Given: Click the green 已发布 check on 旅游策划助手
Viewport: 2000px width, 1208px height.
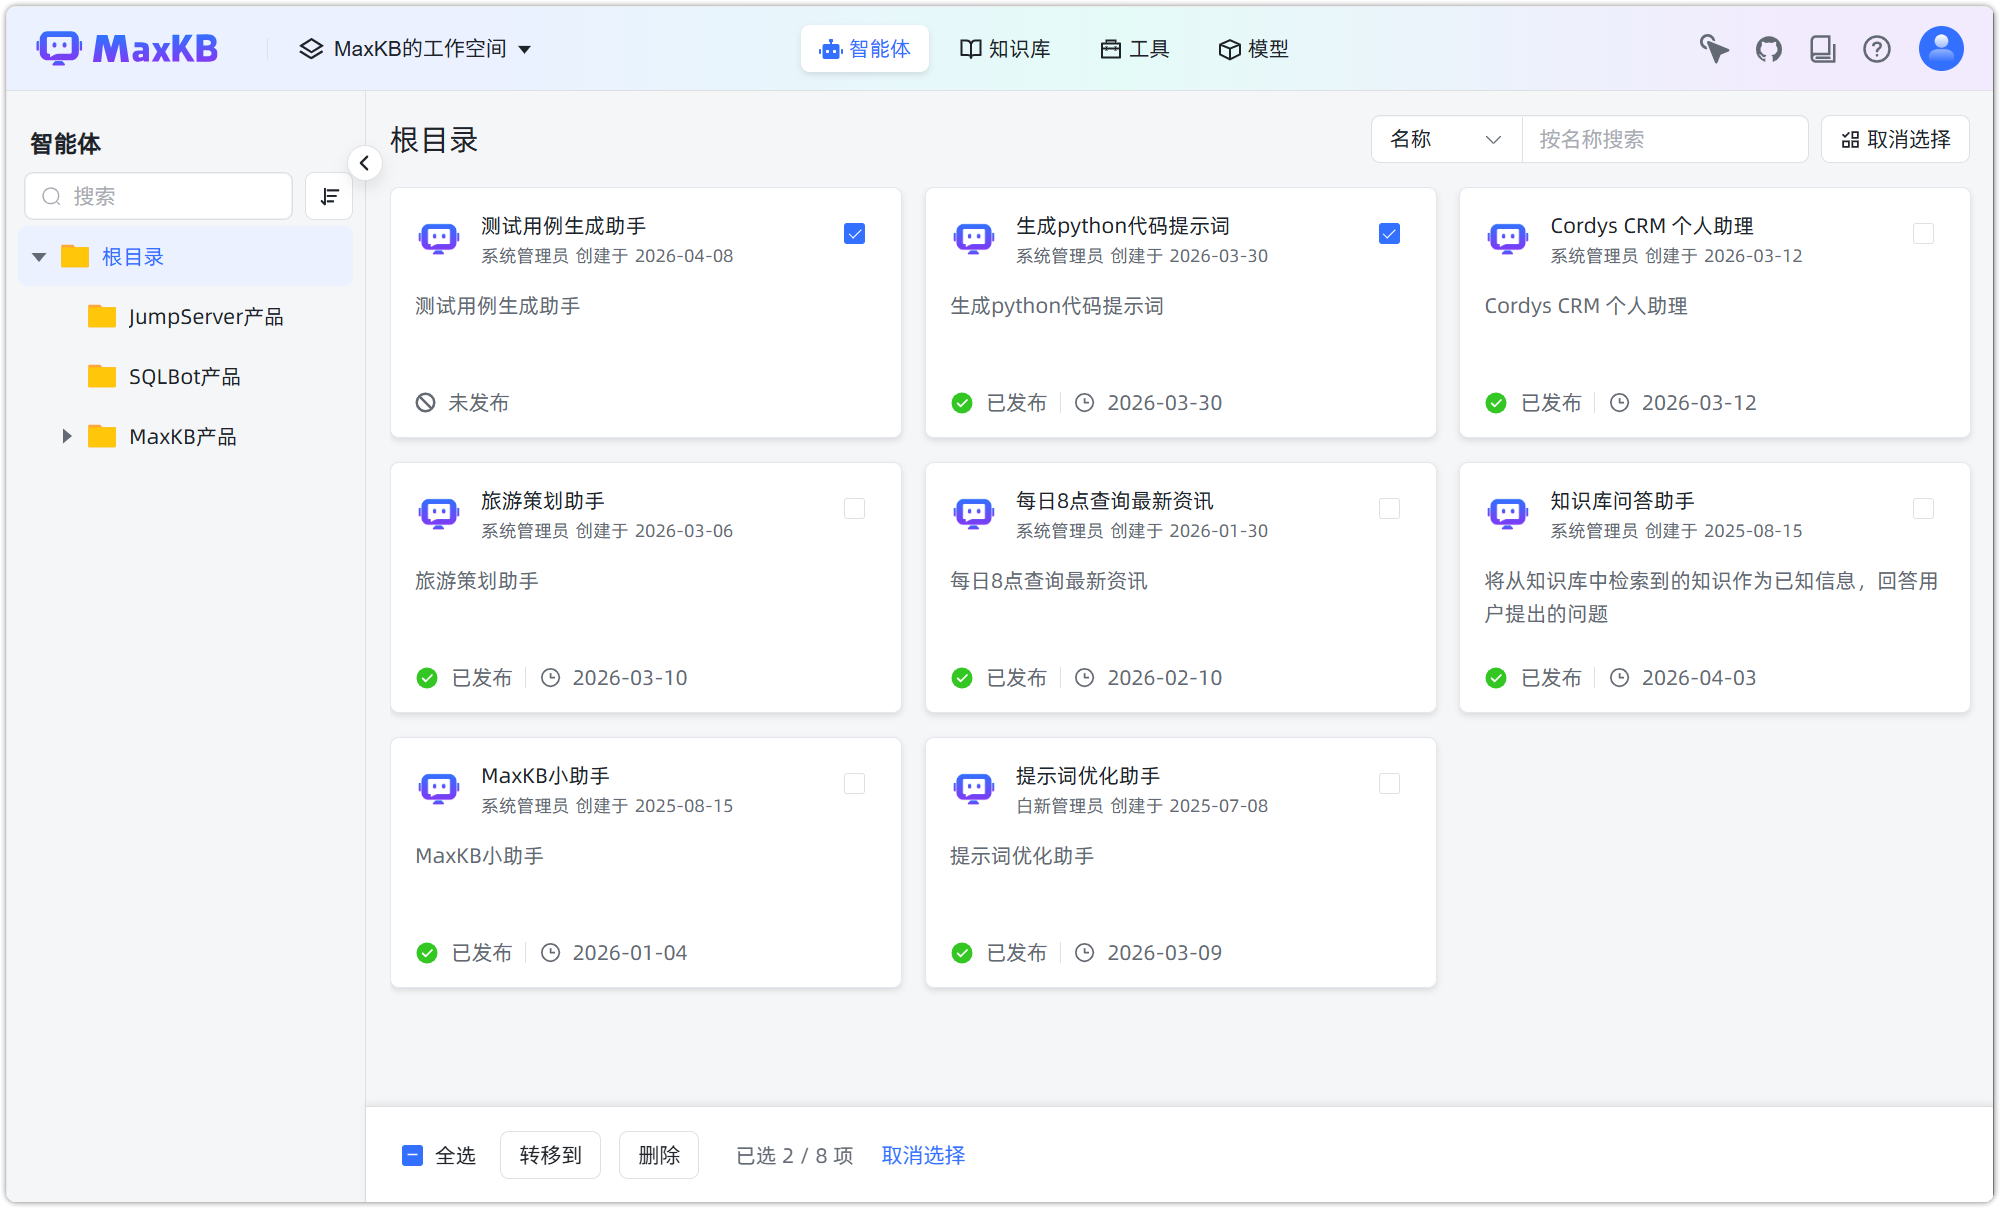Looking at the screenshot, I should tap(427, 677).
